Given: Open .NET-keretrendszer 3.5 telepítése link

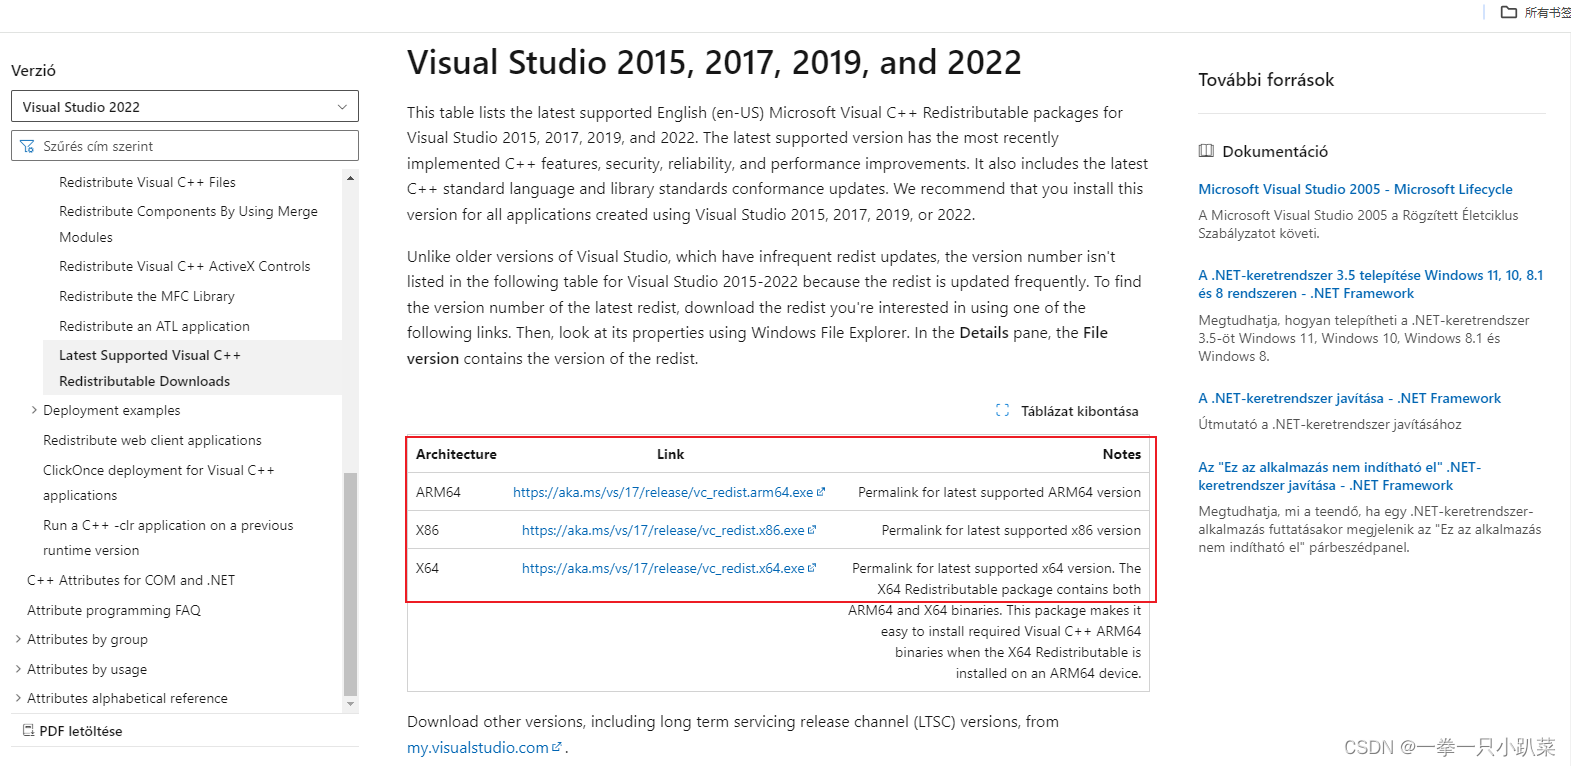Looking at the screenshot, I should coord(1371,284).
